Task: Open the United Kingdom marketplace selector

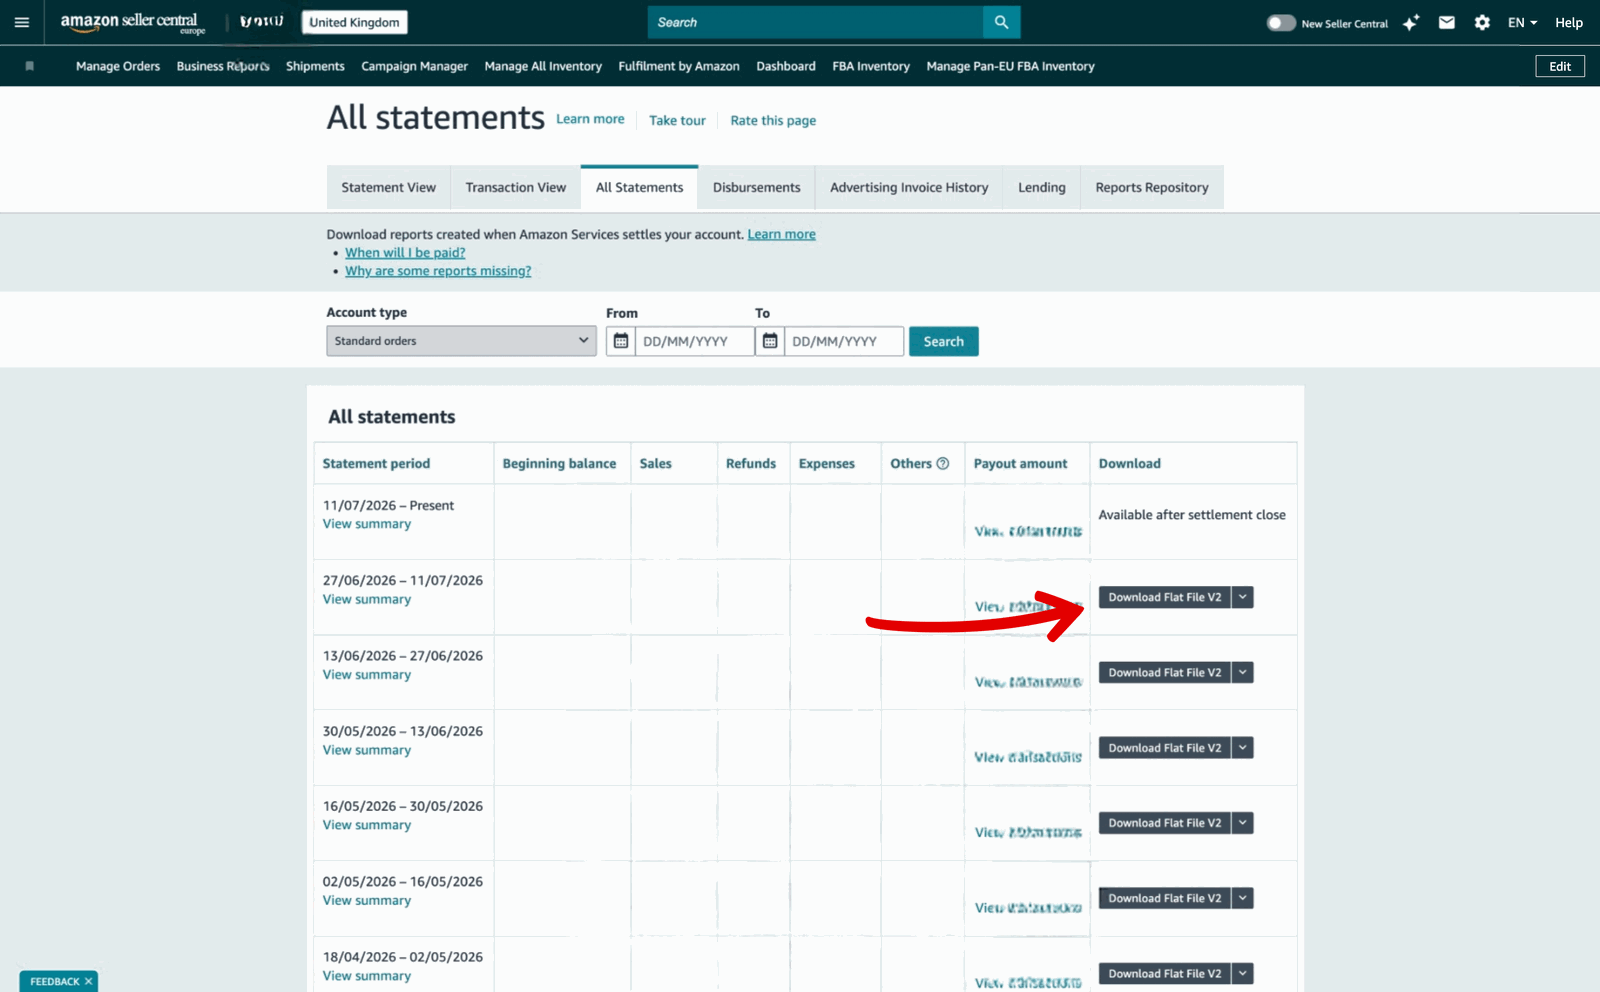Action: coord(354,22)
